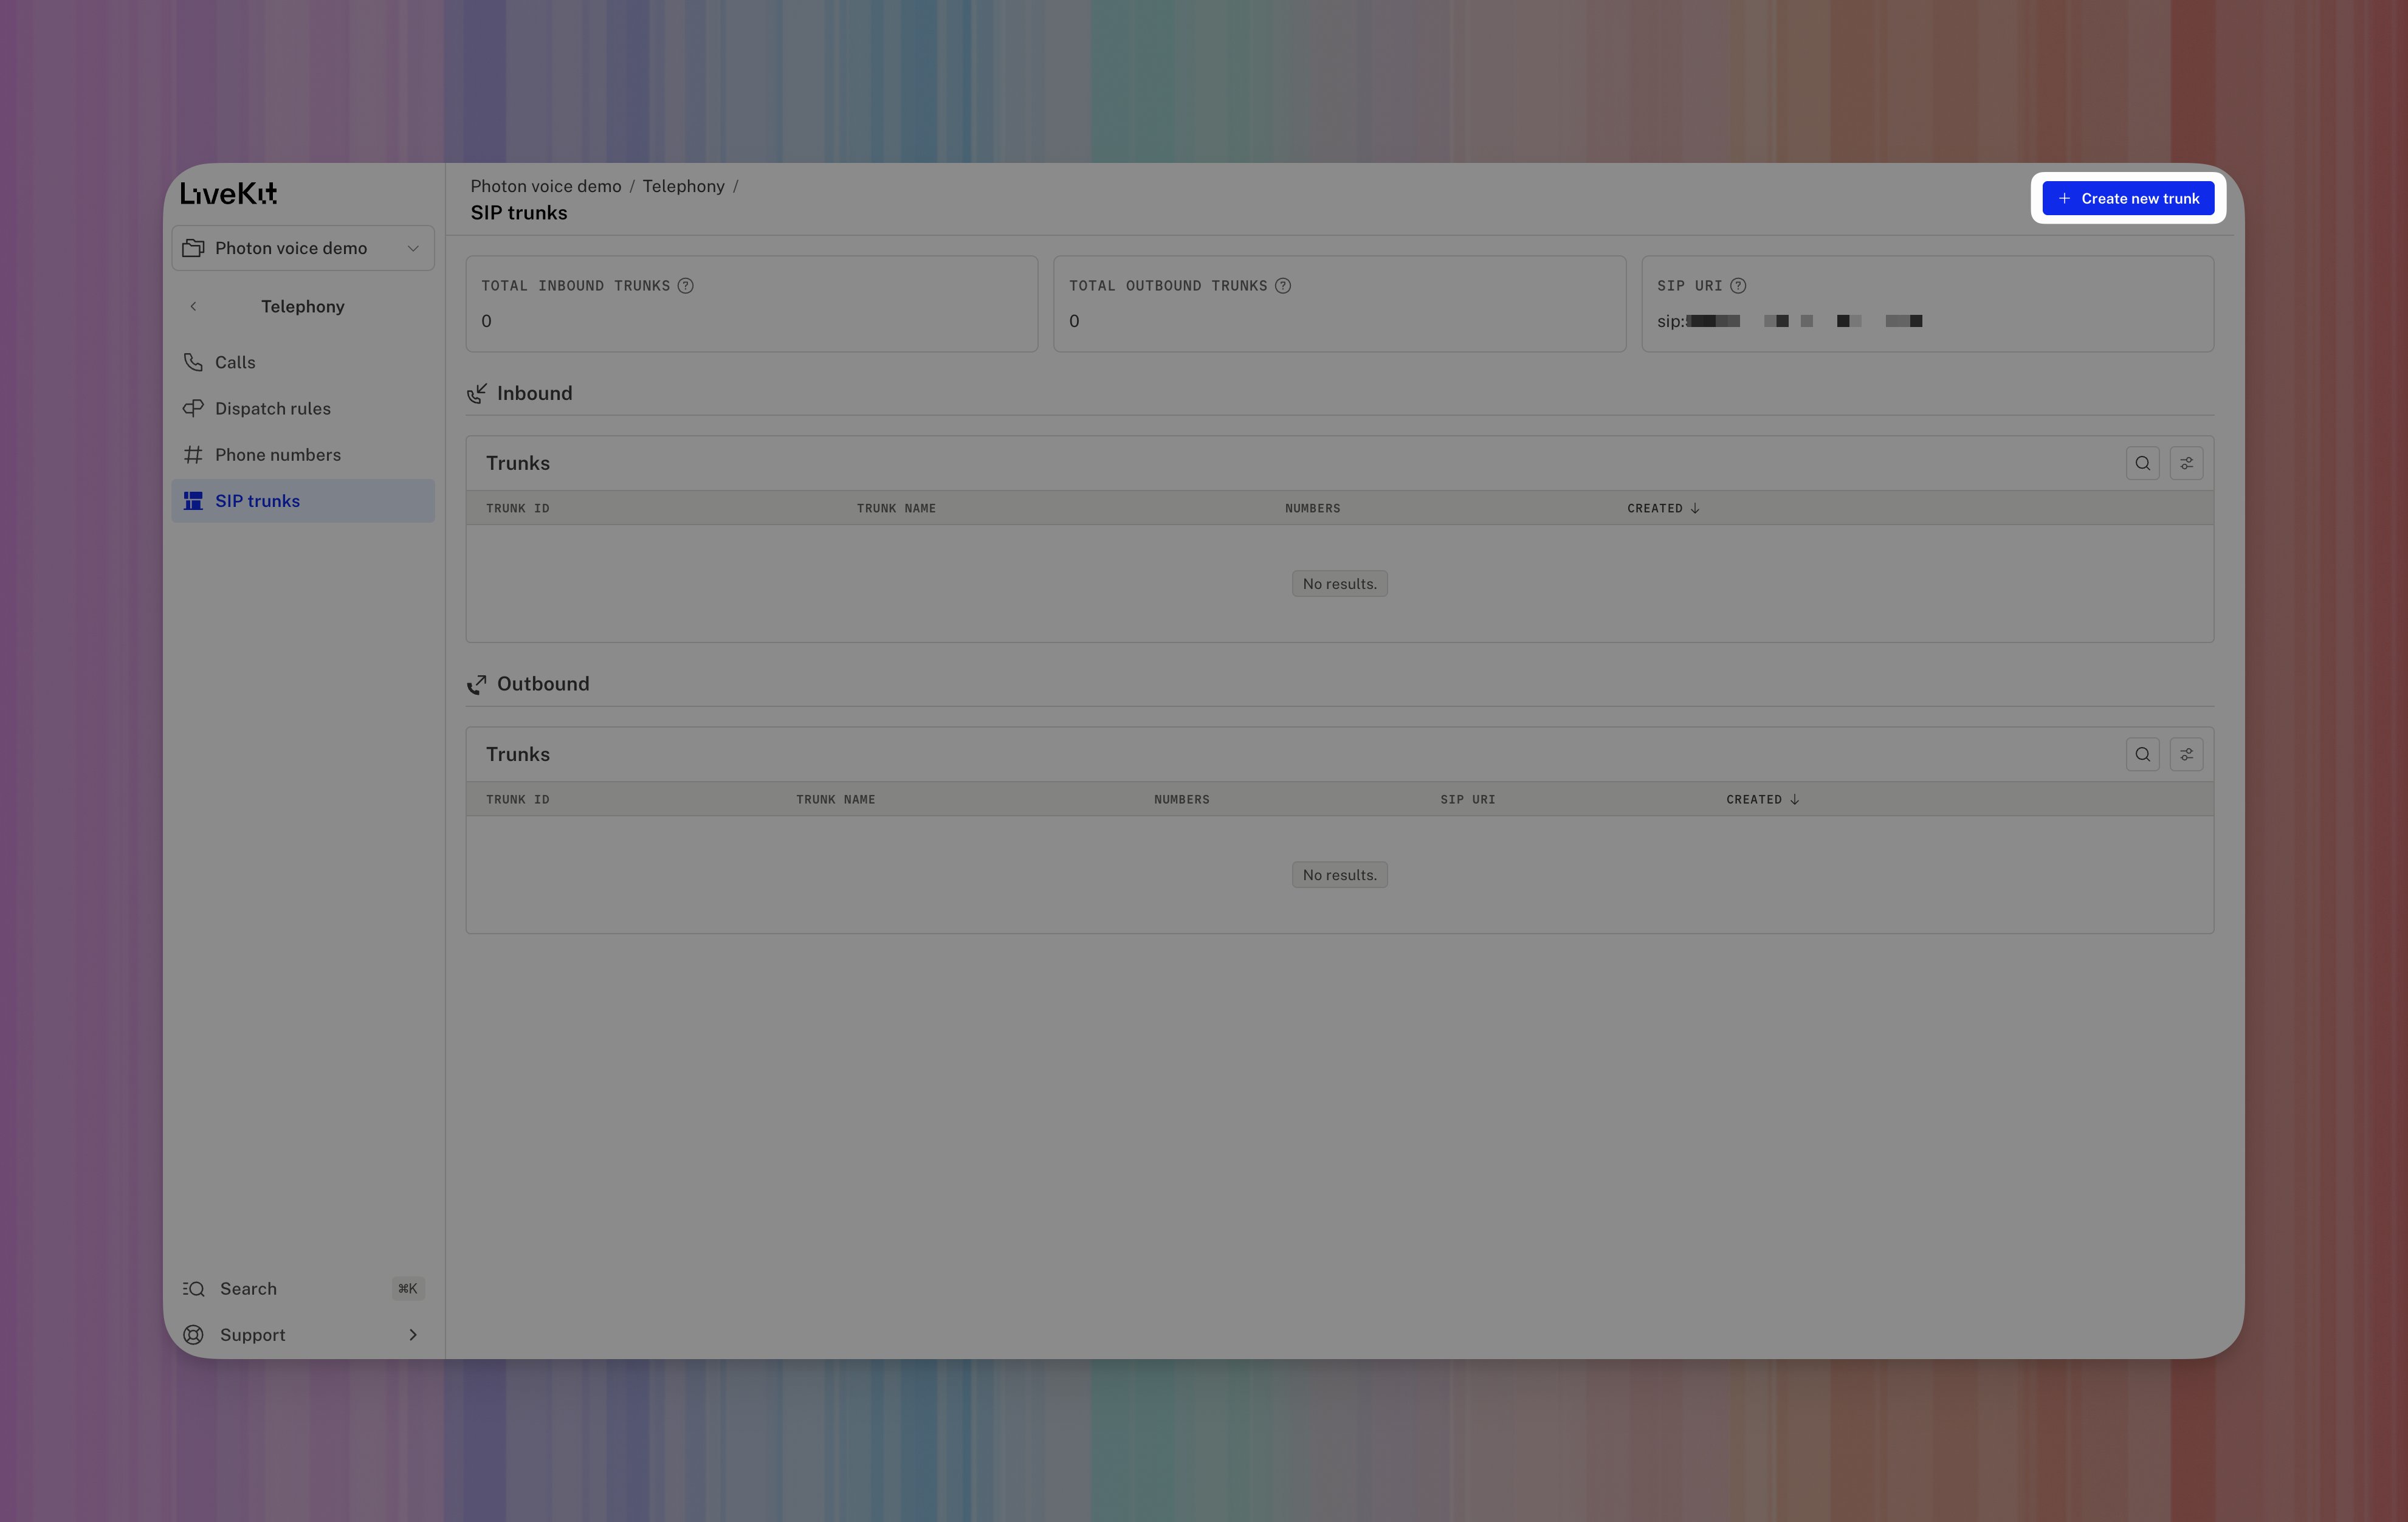Click Inbound NUMBERS column header
The height and width of the screenshot is (1522, 2408).
1312,508
